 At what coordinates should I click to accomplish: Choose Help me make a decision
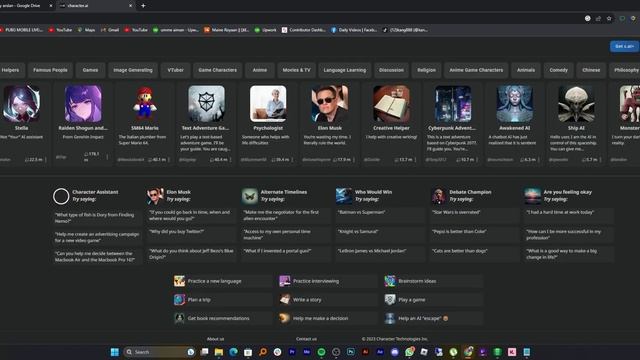[328, 318]
